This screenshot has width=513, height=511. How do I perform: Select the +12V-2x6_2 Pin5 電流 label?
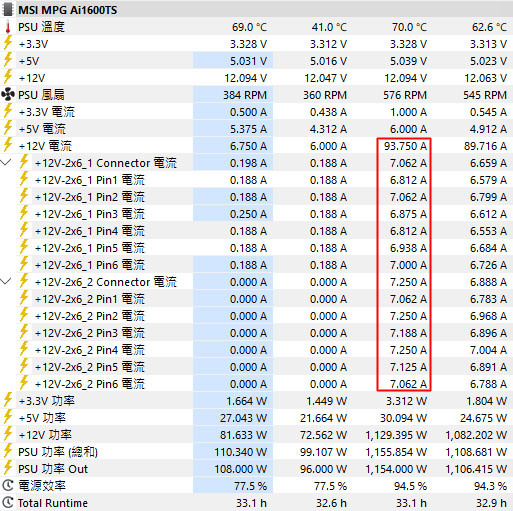[x=90, y=367]
